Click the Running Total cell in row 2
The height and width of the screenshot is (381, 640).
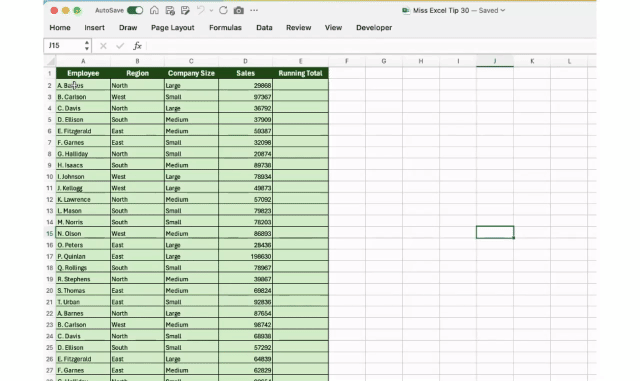pos(300,85)
